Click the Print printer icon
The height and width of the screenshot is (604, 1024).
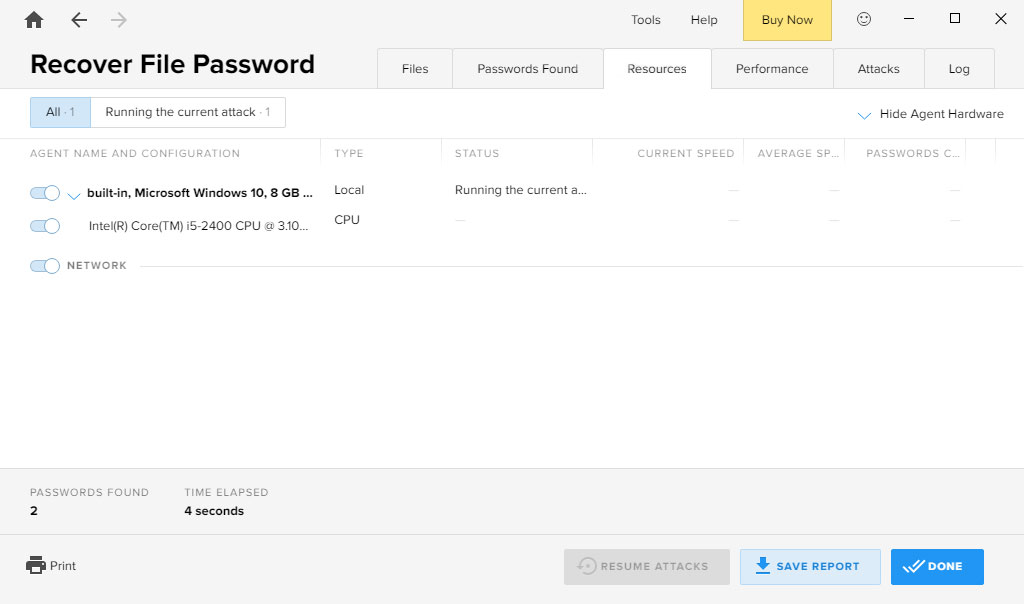[36, 565]
